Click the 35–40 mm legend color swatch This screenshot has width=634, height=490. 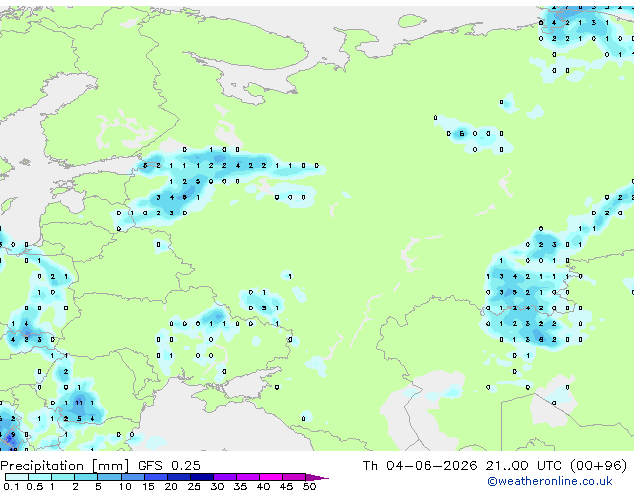(x=247, y=477)
